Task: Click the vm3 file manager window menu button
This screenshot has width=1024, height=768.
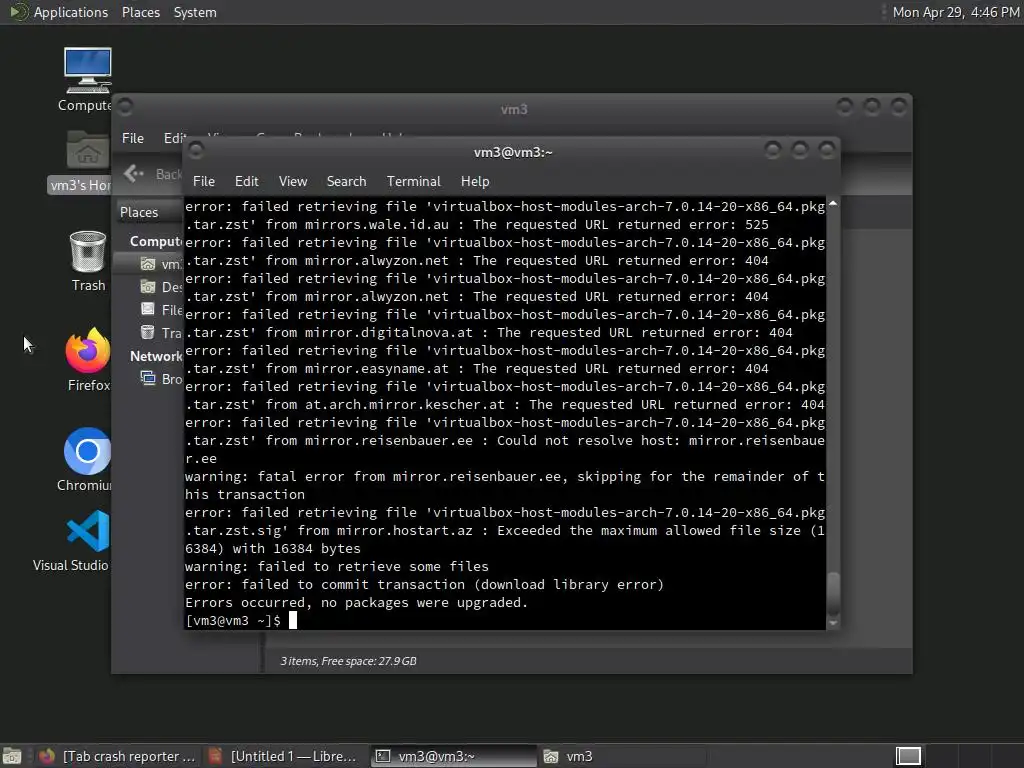Action: 125,106
